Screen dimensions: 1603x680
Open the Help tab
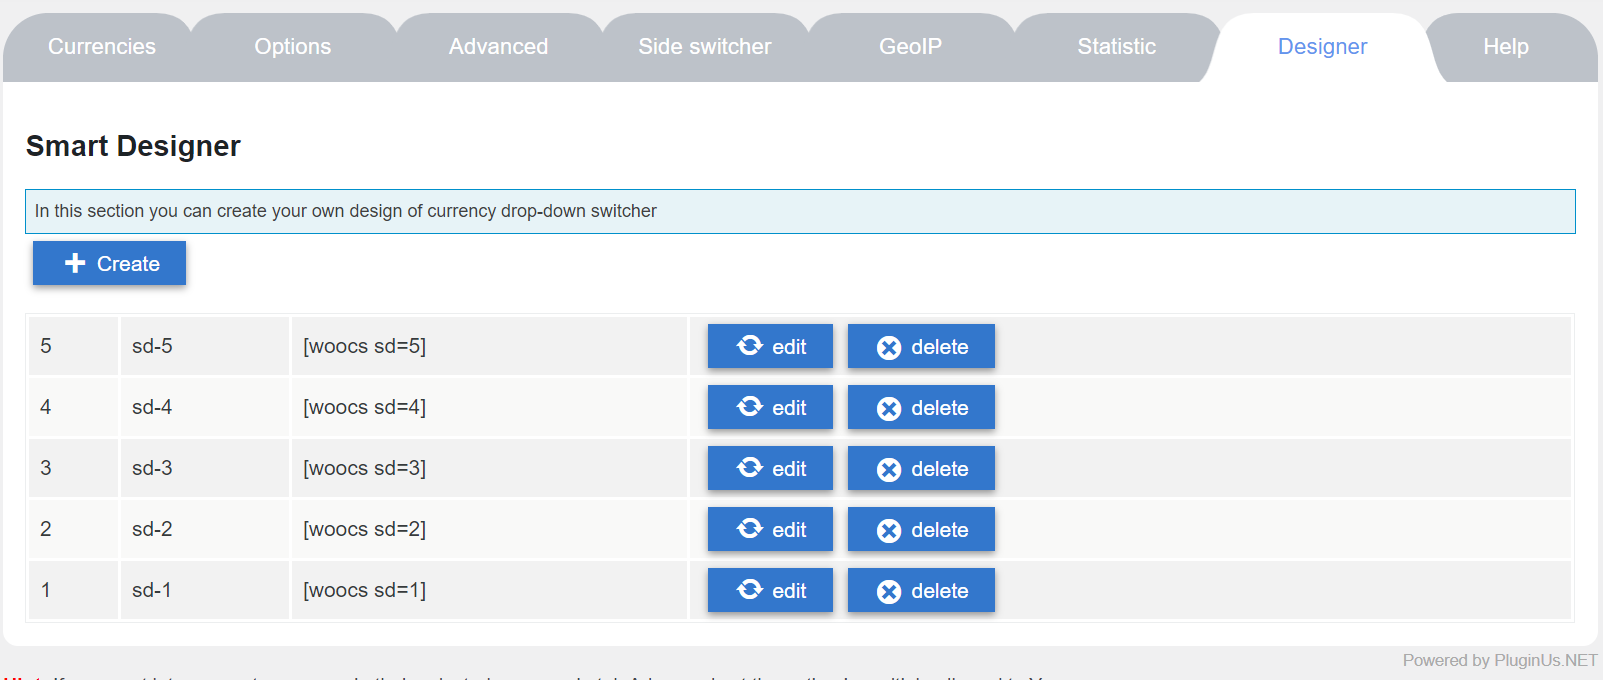[1506, 47]
